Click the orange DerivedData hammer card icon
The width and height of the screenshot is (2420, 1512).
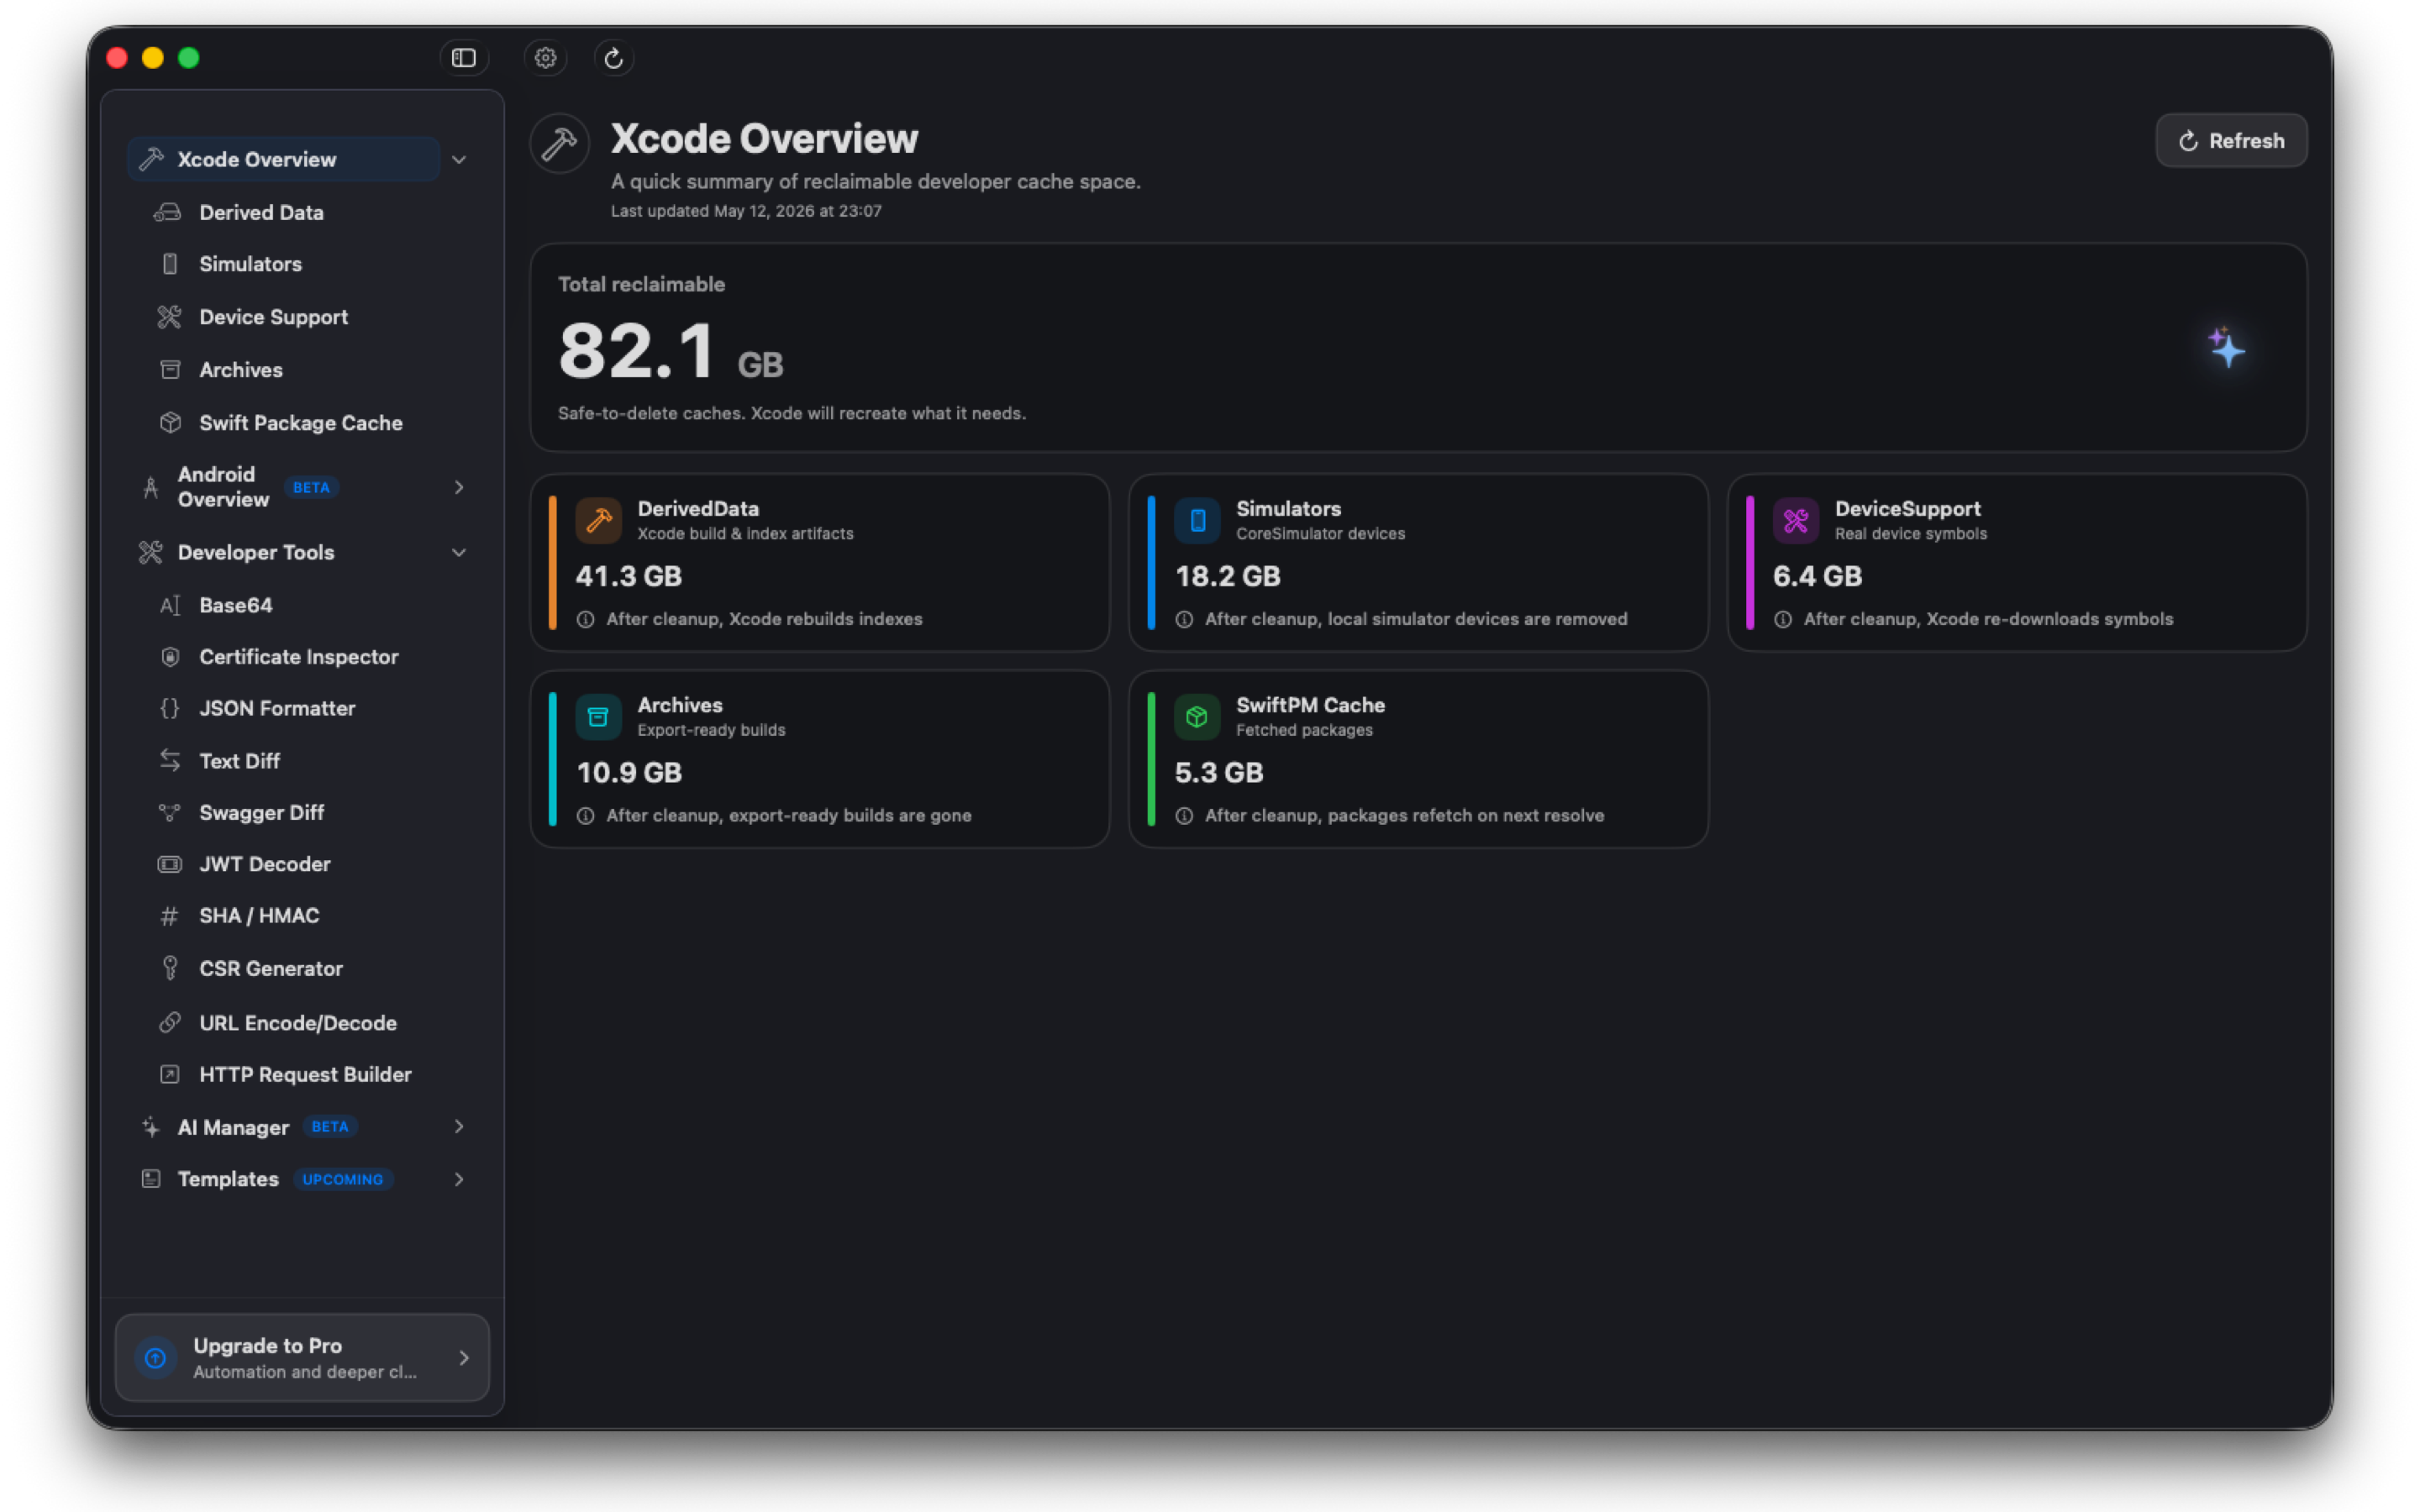[x=599, y=520]
